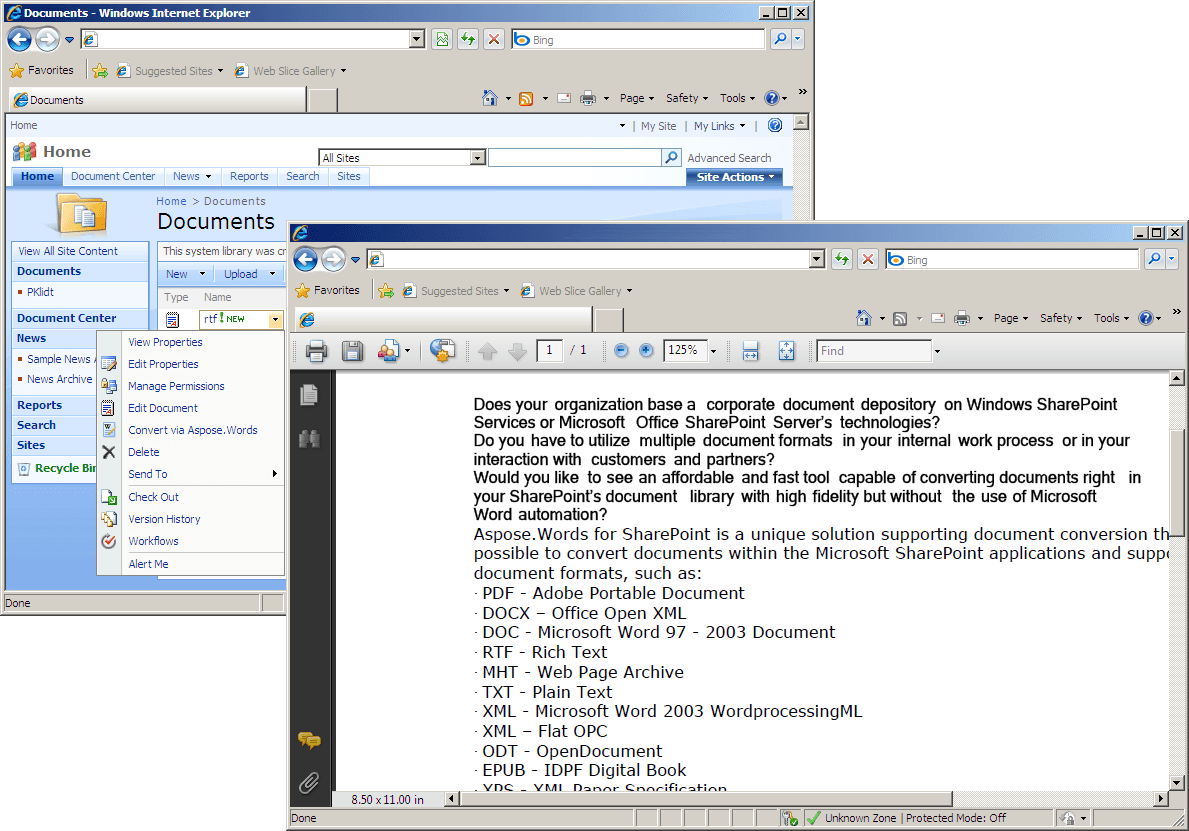Open PKlidt link in quick launch
The image size is (1189, 831).
point(40,292)
